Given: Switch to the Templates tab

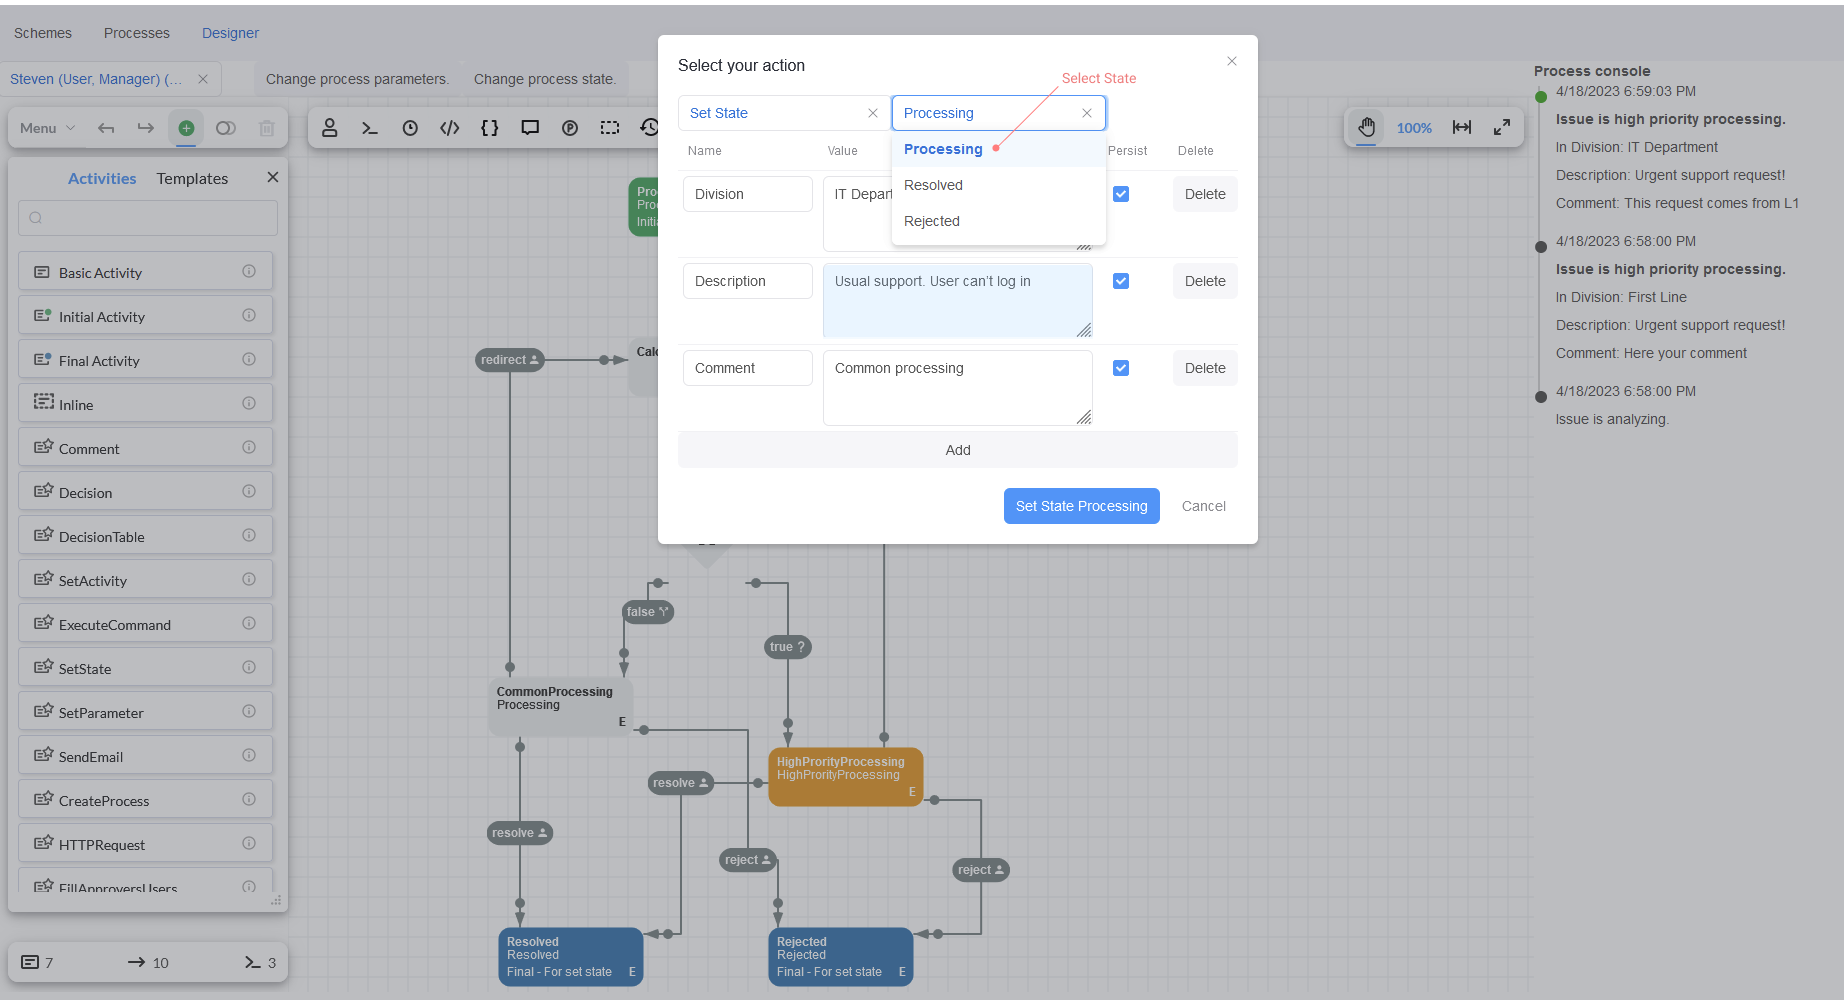Looking at the screenshot, I should click(192, 178).
